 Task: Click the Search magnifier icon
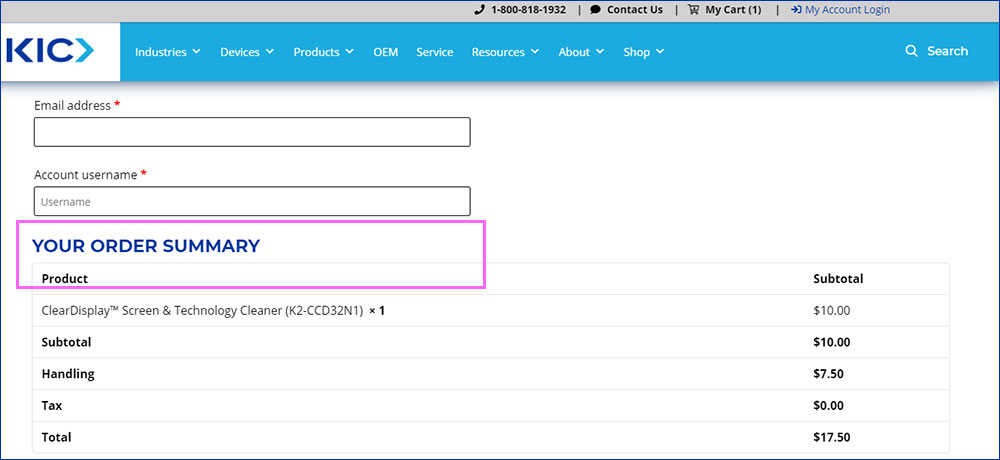(911, 51)
